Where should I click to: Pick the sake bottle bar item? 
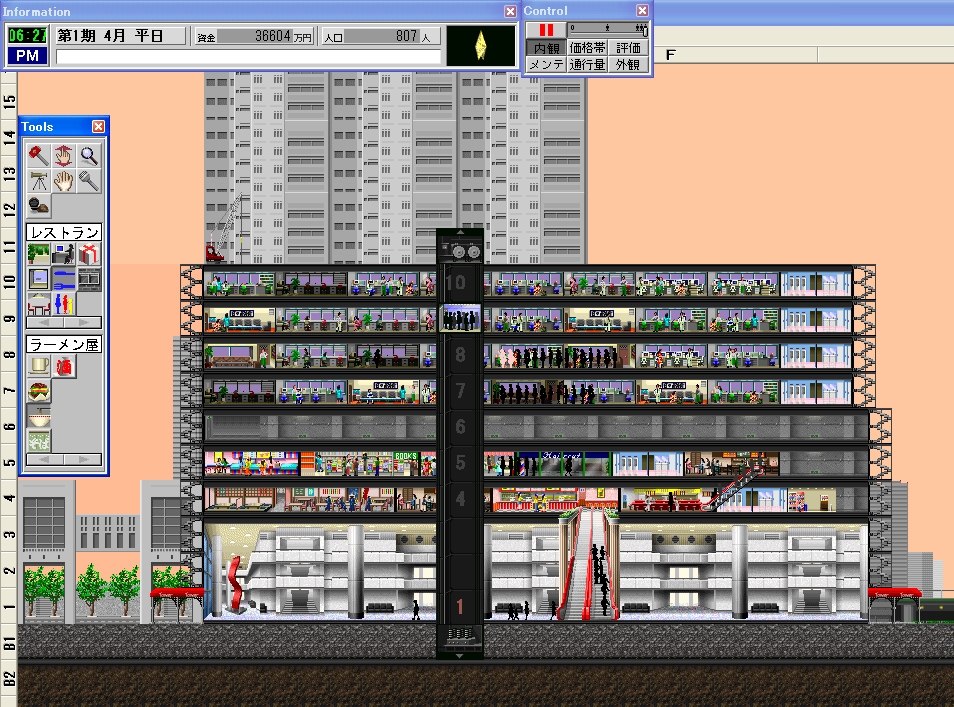[63, 366]
